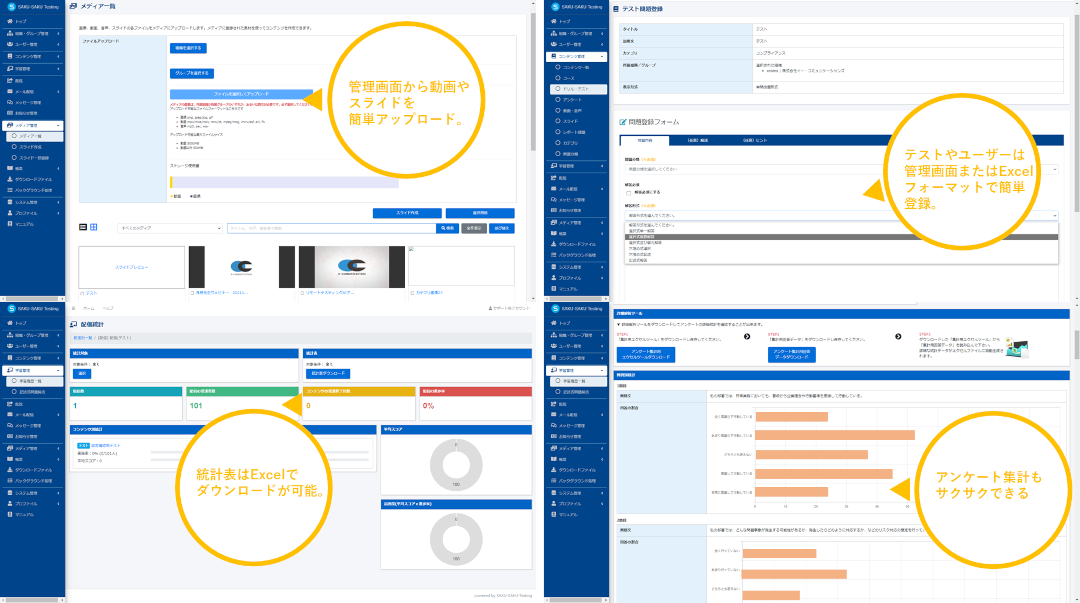Tick checkbox under スライドプレビュー media thumbnail
This screenshot has width=1080, height=603.
pos(83,293)
